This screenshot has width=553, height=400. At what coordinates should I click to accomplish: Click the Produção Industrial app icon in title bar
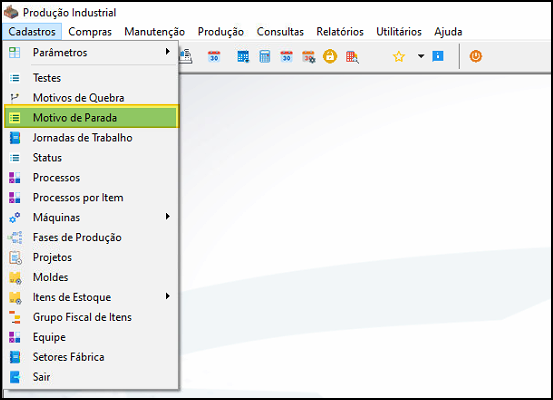point(11,12)
